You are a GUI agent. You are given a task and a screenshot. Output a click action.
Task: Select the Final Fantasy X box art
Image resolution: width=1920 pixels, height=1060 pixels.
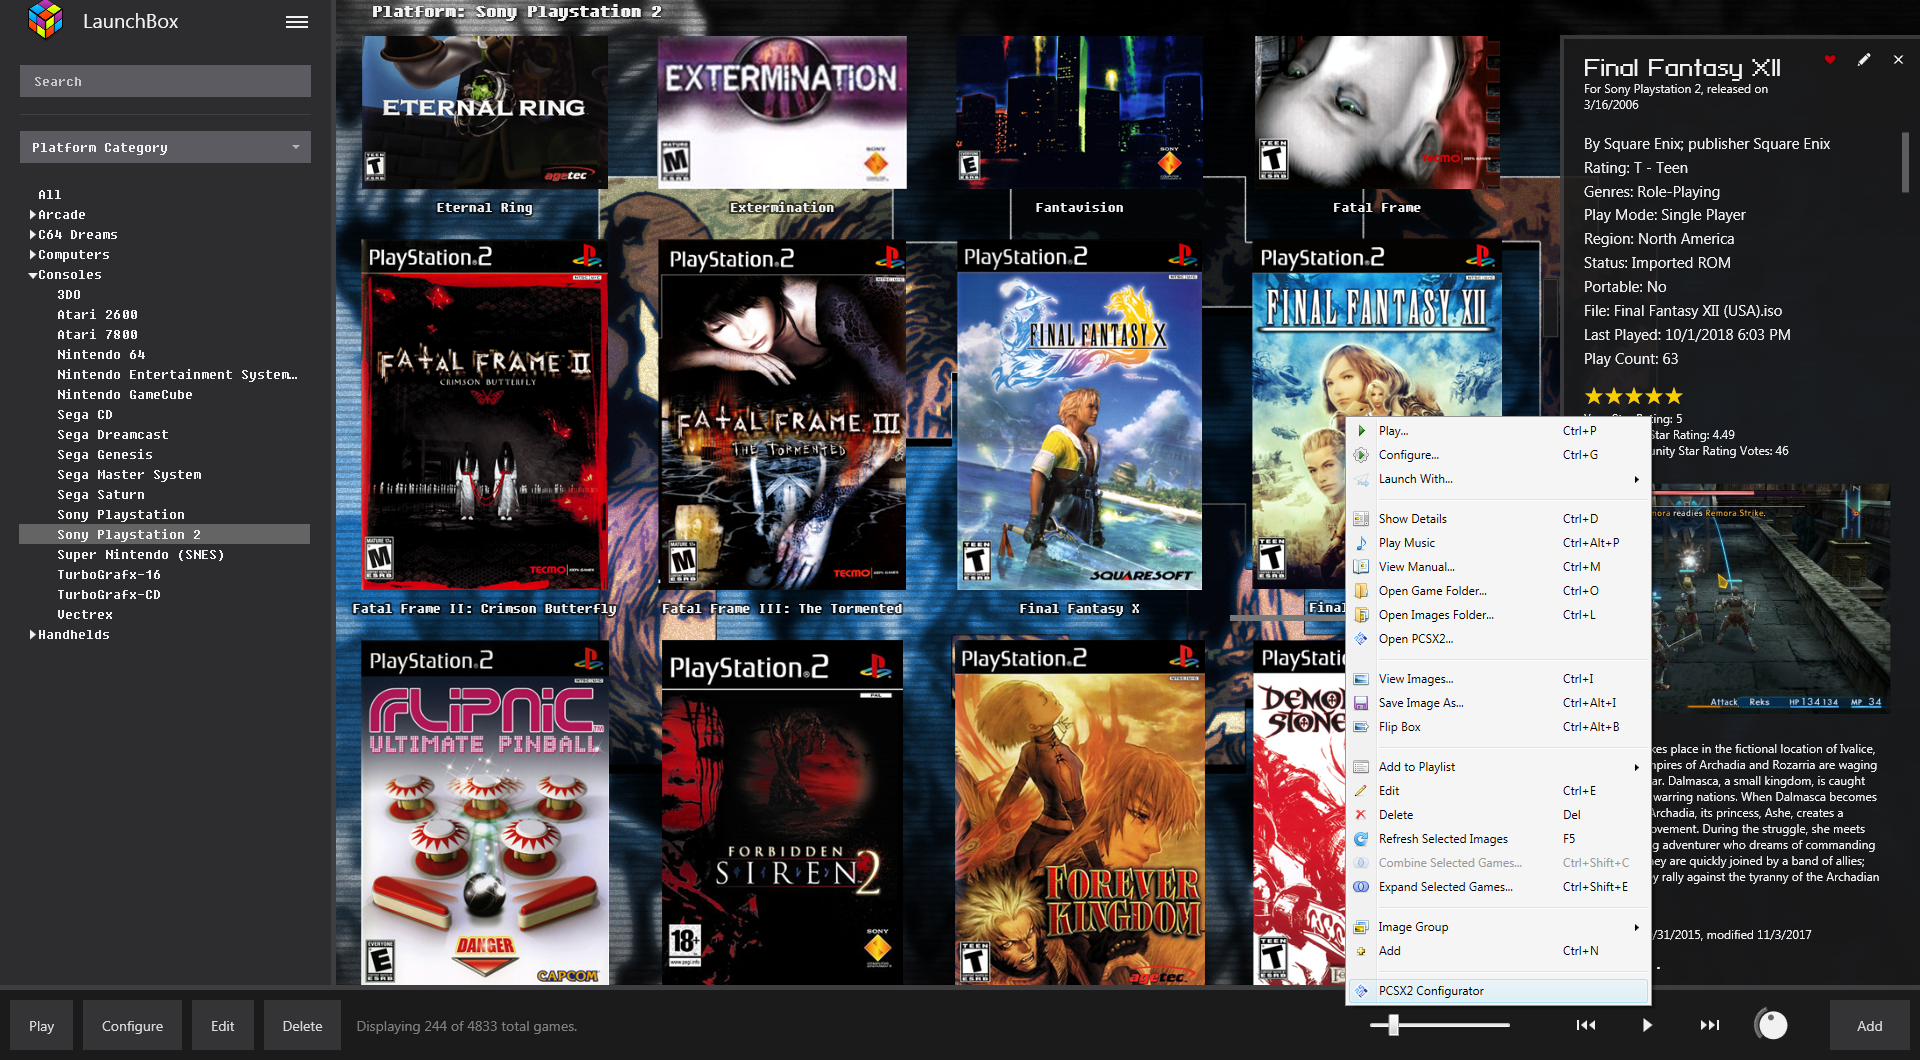1080,415
